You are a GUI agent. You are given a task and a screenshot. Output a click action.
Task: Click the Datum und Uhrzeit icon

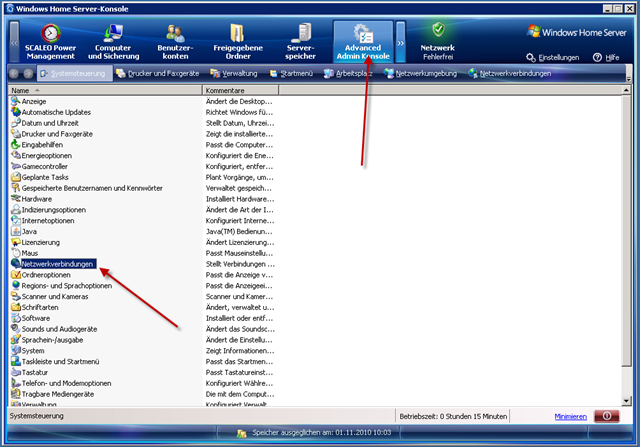pyautogui.click(x=16, y=123)
